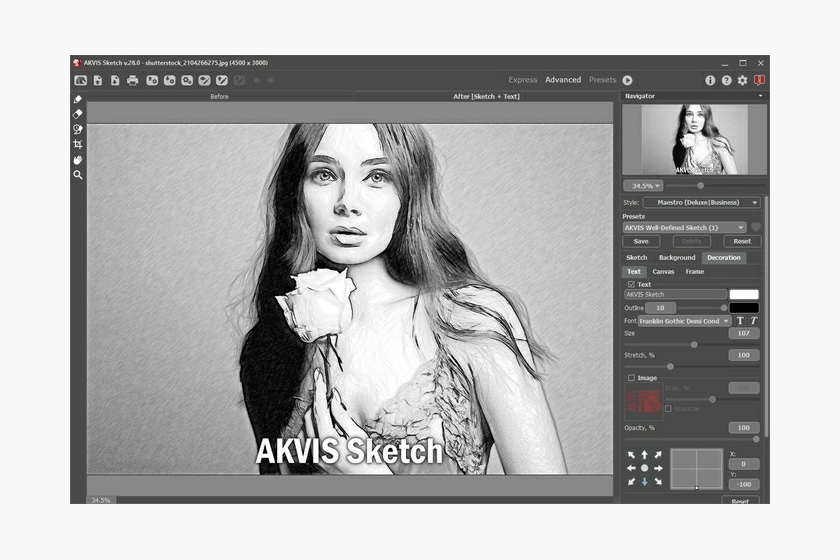Align text to bottom-left arrow
The width and height of the screenshot is (840, 560).
click(x=631, y=482)
